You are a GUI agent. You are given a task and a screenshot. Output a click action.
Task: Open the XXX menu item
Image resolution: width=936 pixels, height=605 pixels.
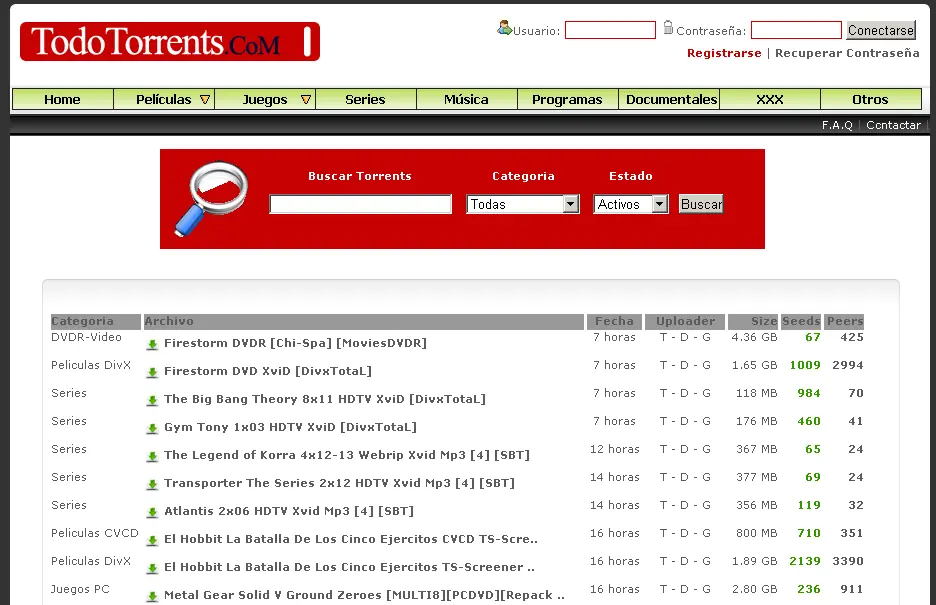769,100
